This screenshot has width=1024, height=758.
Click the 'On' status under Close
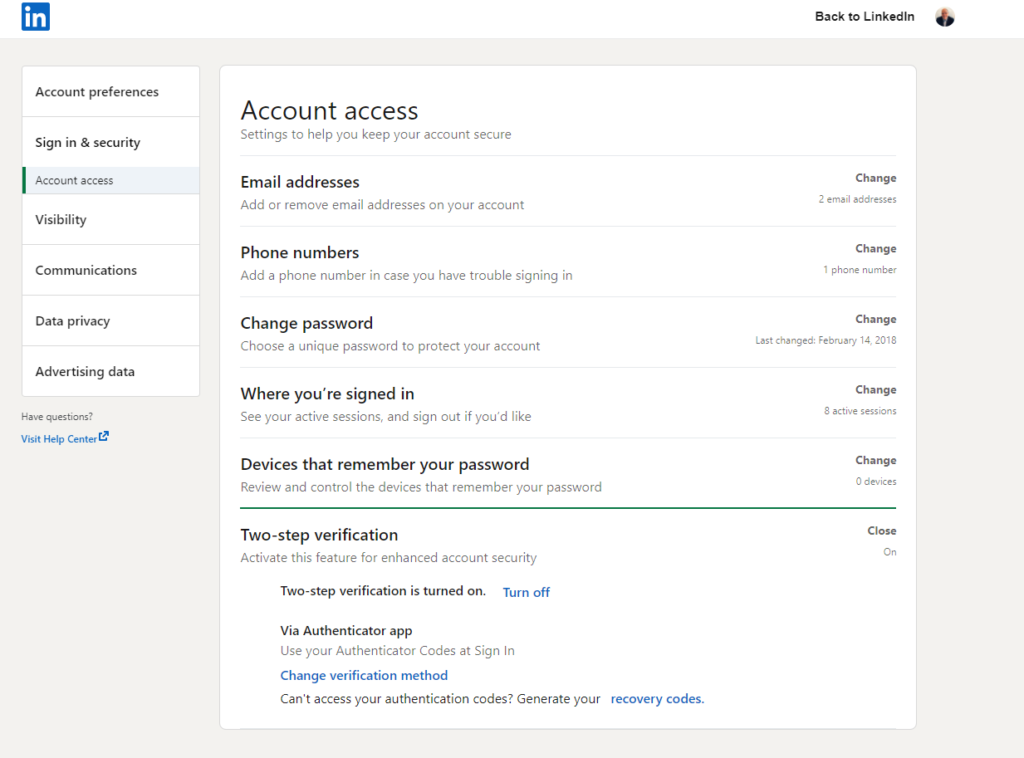(x=889, y=552)
